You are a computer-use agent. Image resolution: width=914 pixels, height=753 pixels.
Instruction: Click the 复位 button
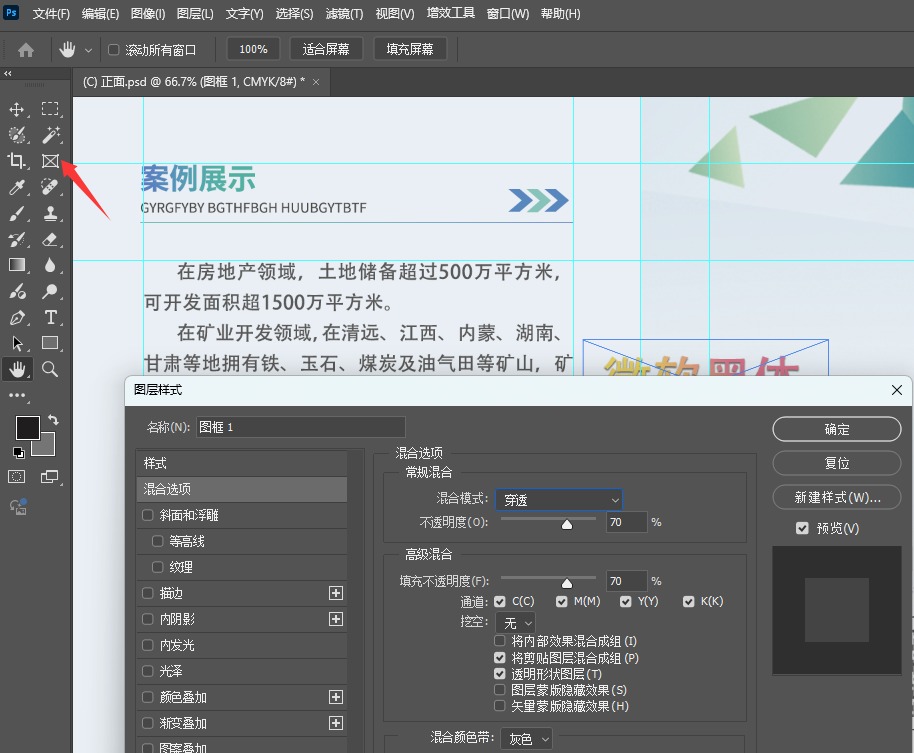(836, 463)
